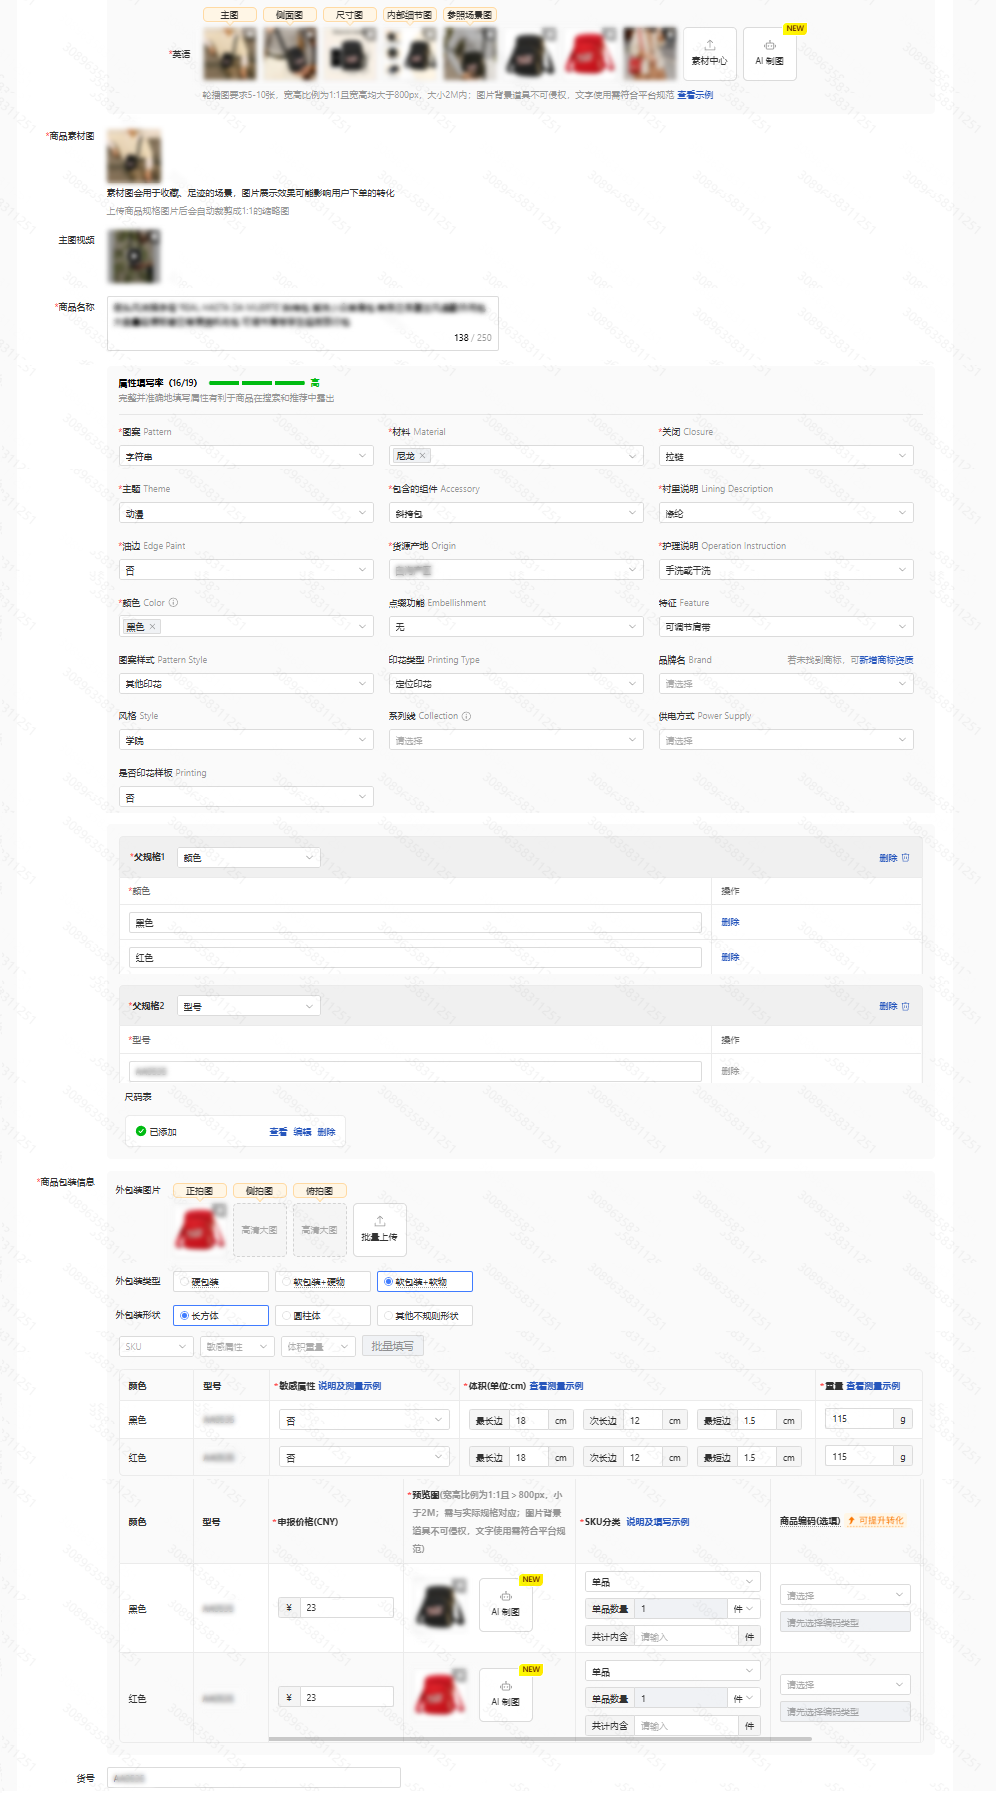The image size is (996, 1793).
Task: Expand the 父规格2 型号 dropdown
Action: click(249, 1006)
